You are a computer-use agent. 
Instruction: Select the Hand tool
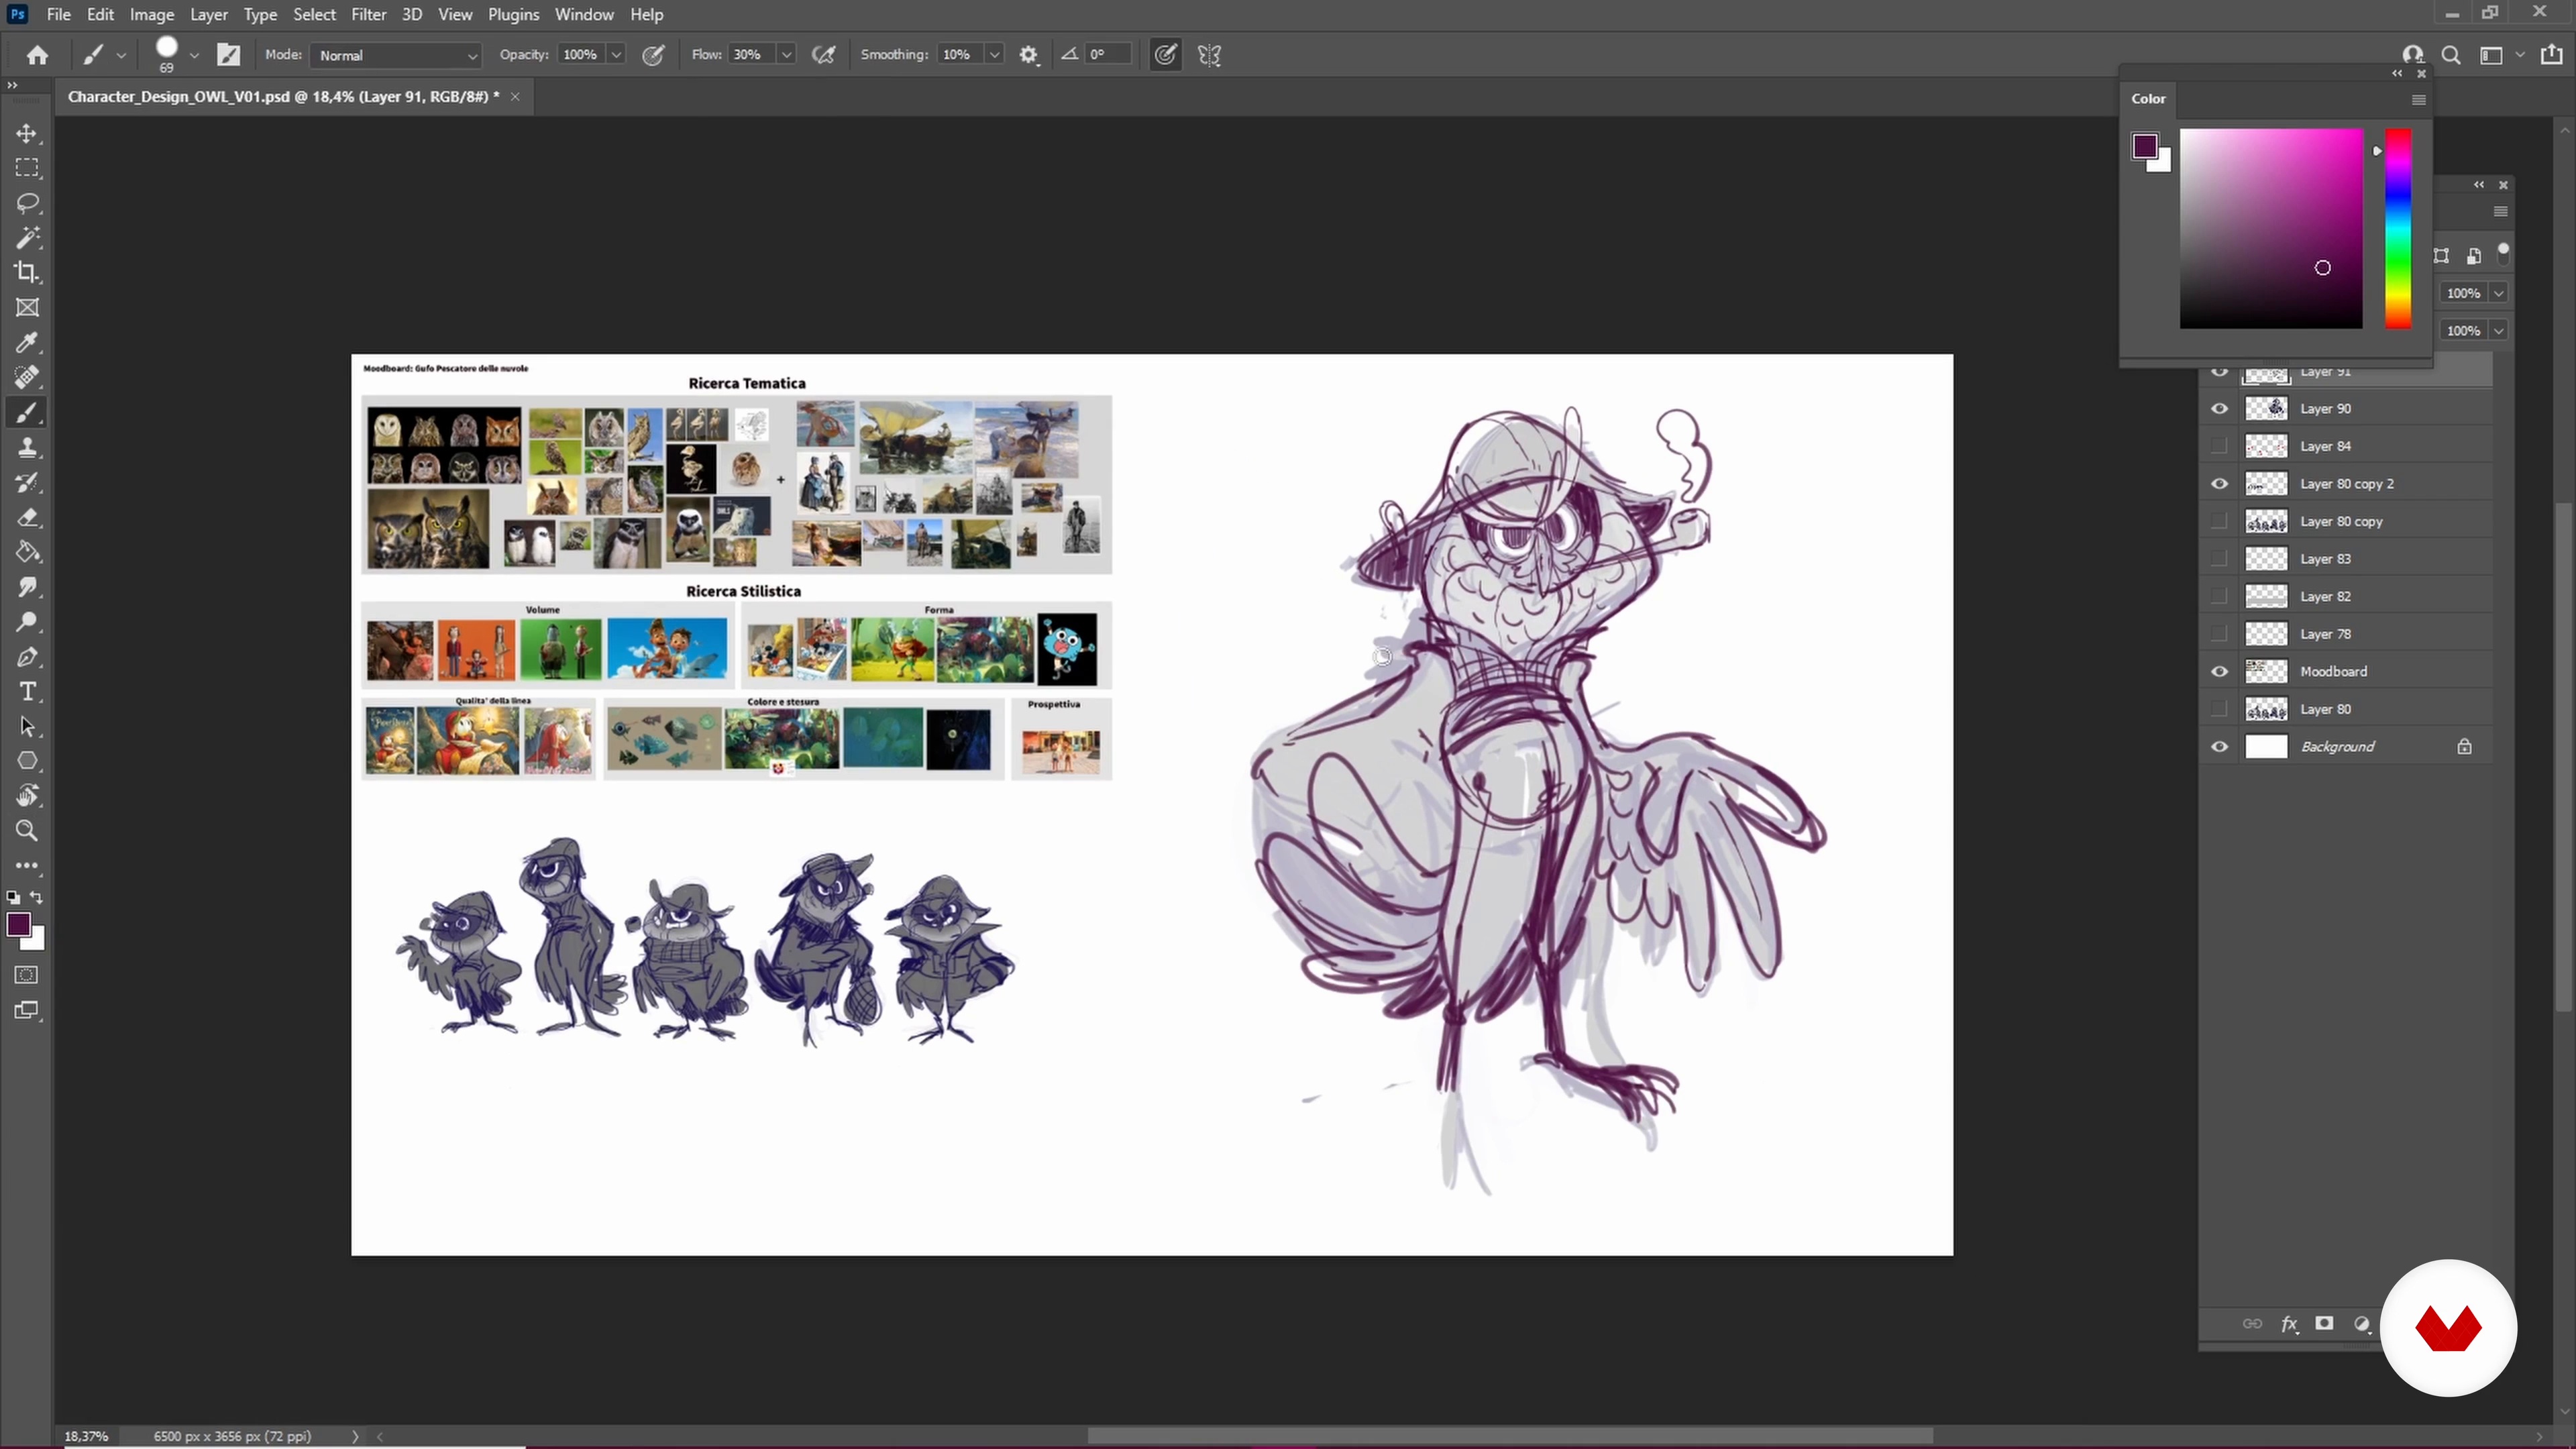point(27,796)
